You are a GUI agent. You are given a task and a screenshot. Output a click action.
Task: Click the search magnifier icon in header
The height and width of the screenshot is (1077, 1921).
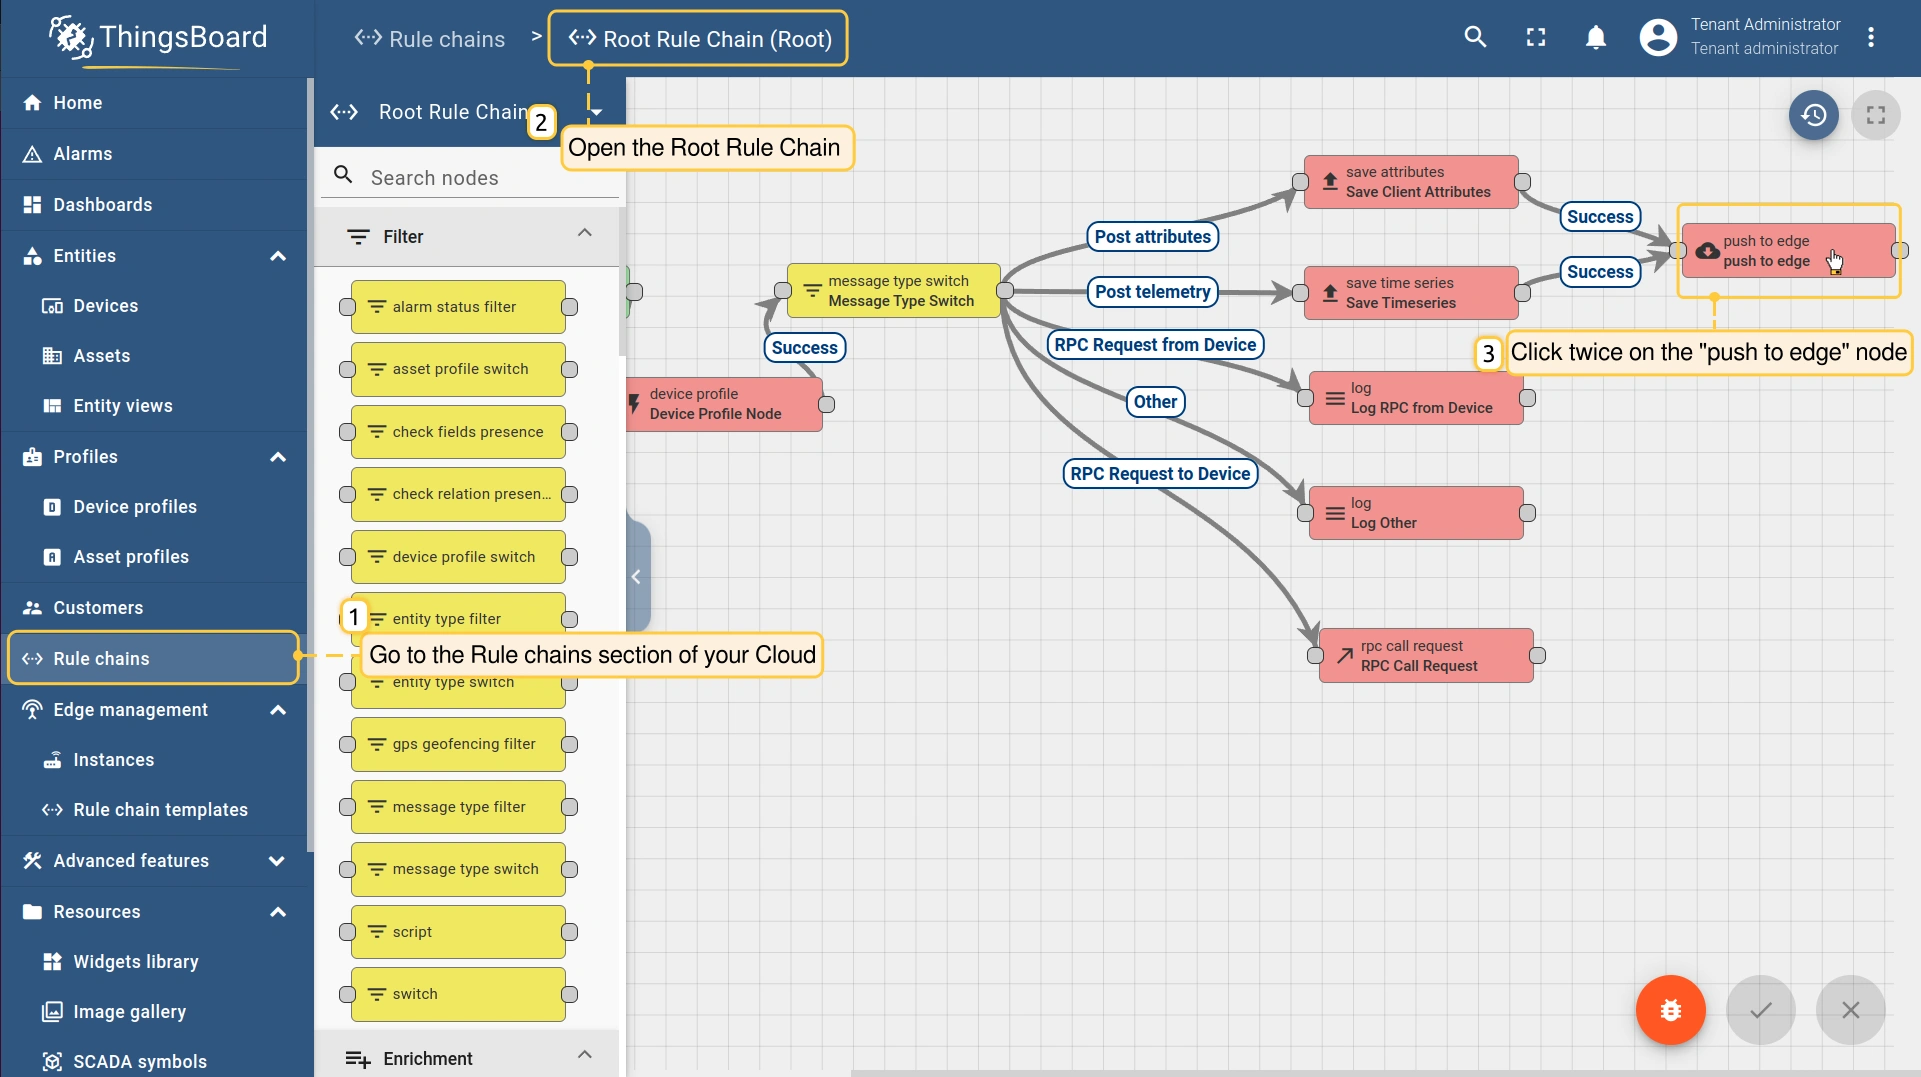pyautogui.click(x=1475, y=38)
